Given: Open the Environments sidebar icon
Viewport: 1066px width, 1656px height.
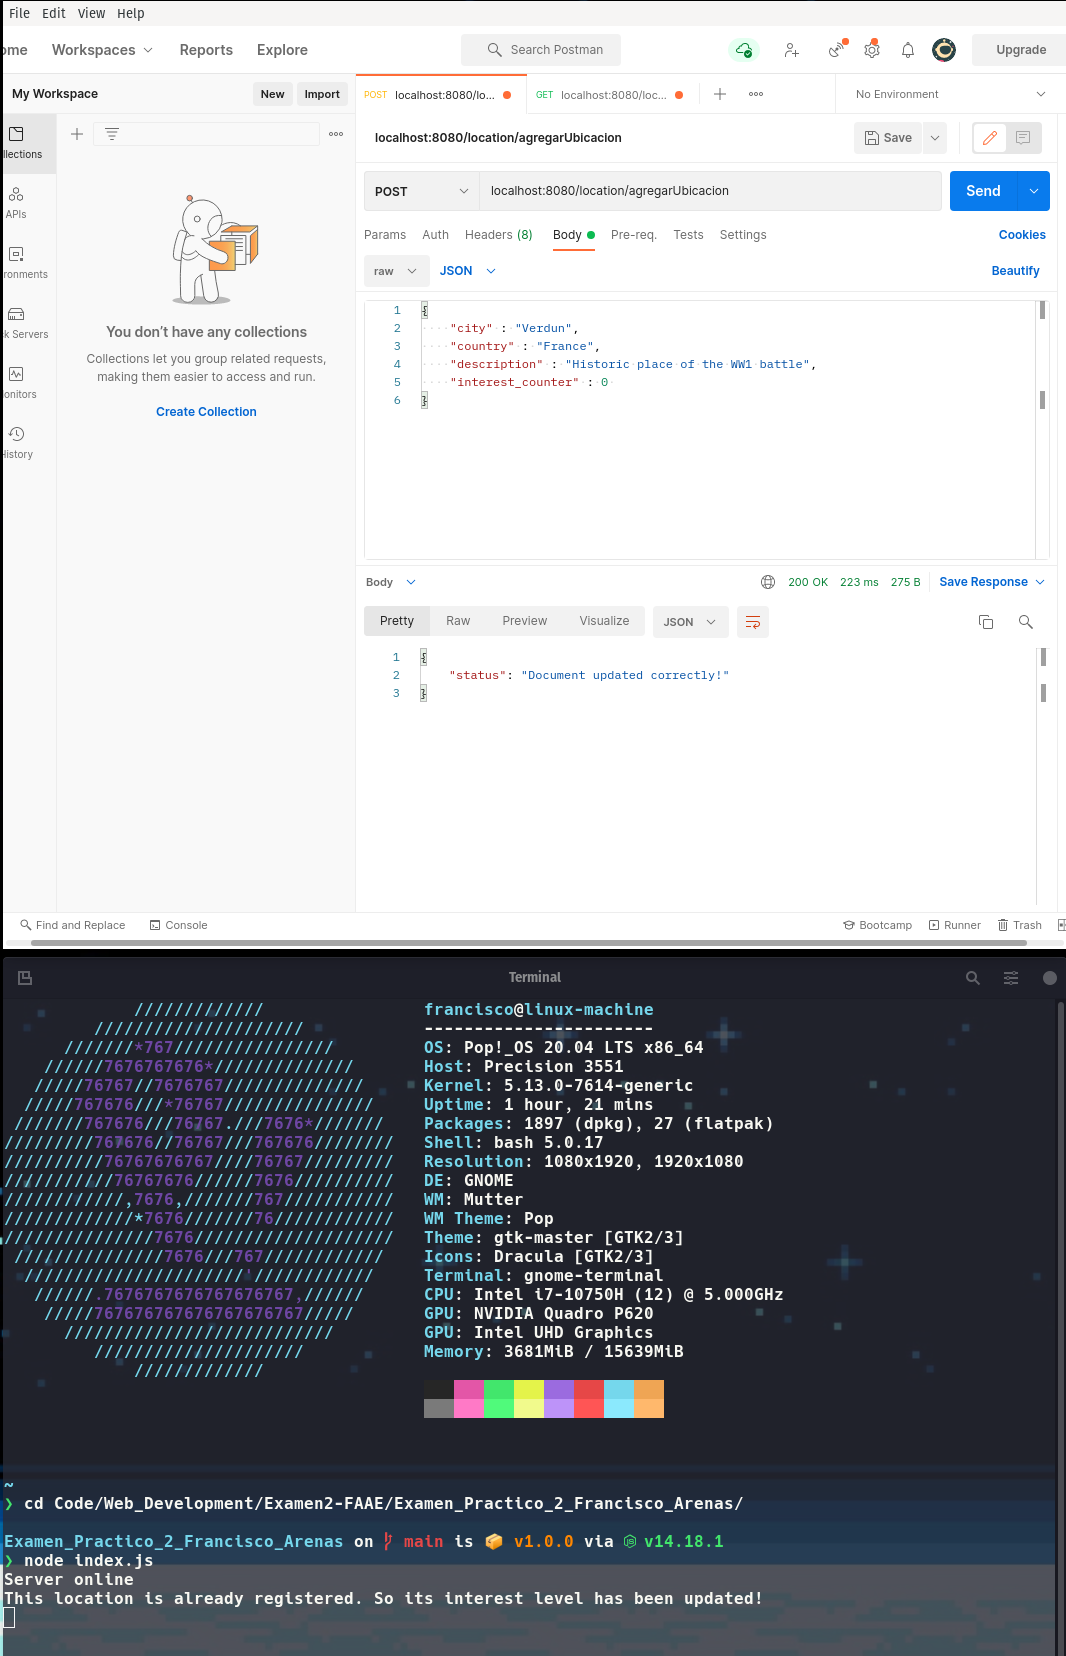Looking at the screenshot, I should (16, 254).
